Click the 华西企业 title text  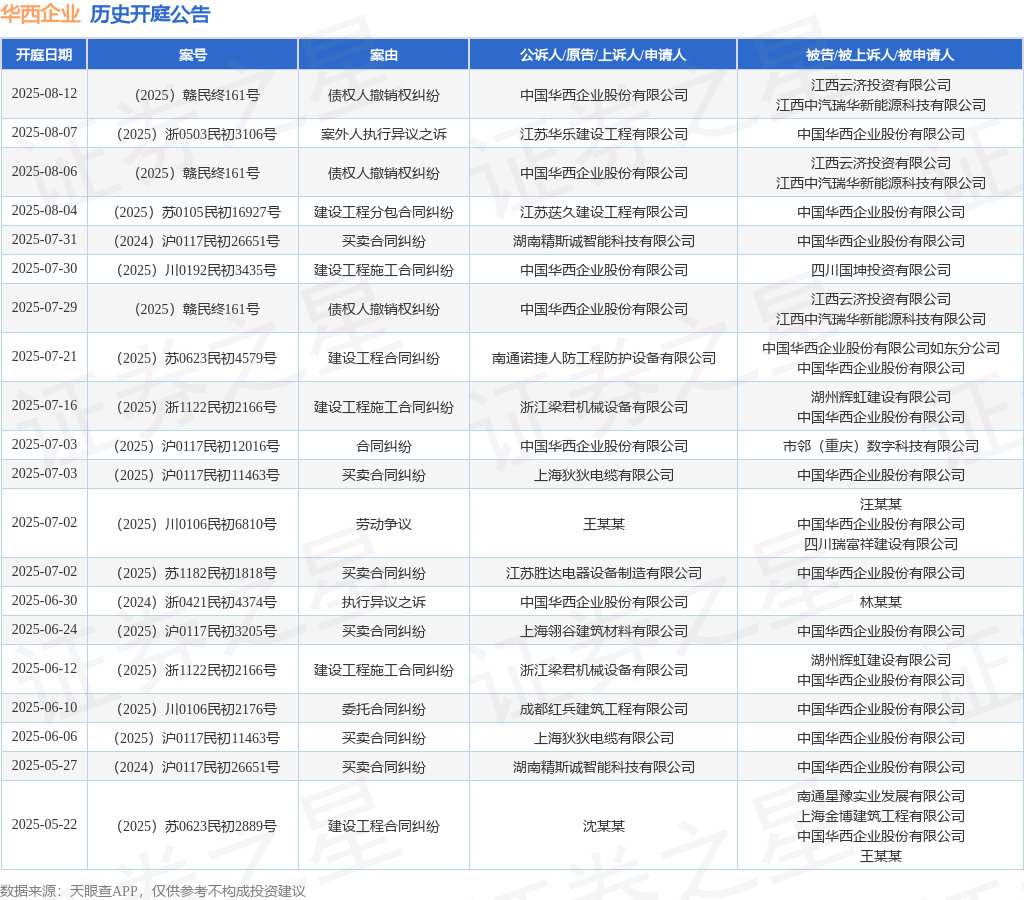(40, 14)
